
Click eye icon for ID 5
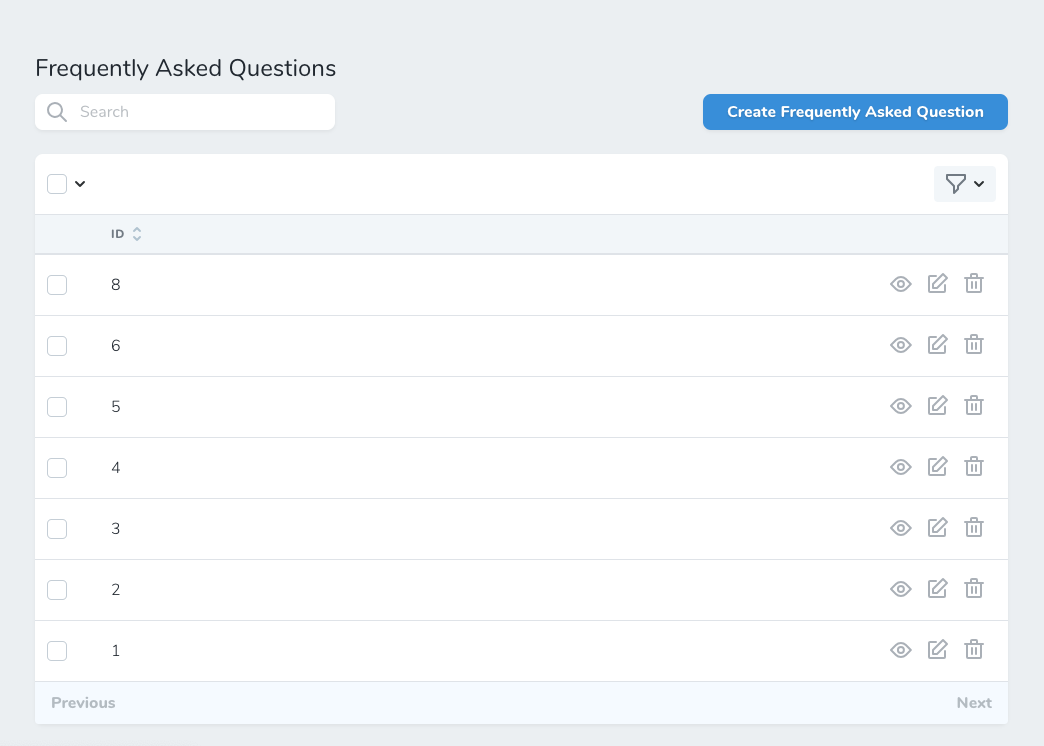point(900,406)
